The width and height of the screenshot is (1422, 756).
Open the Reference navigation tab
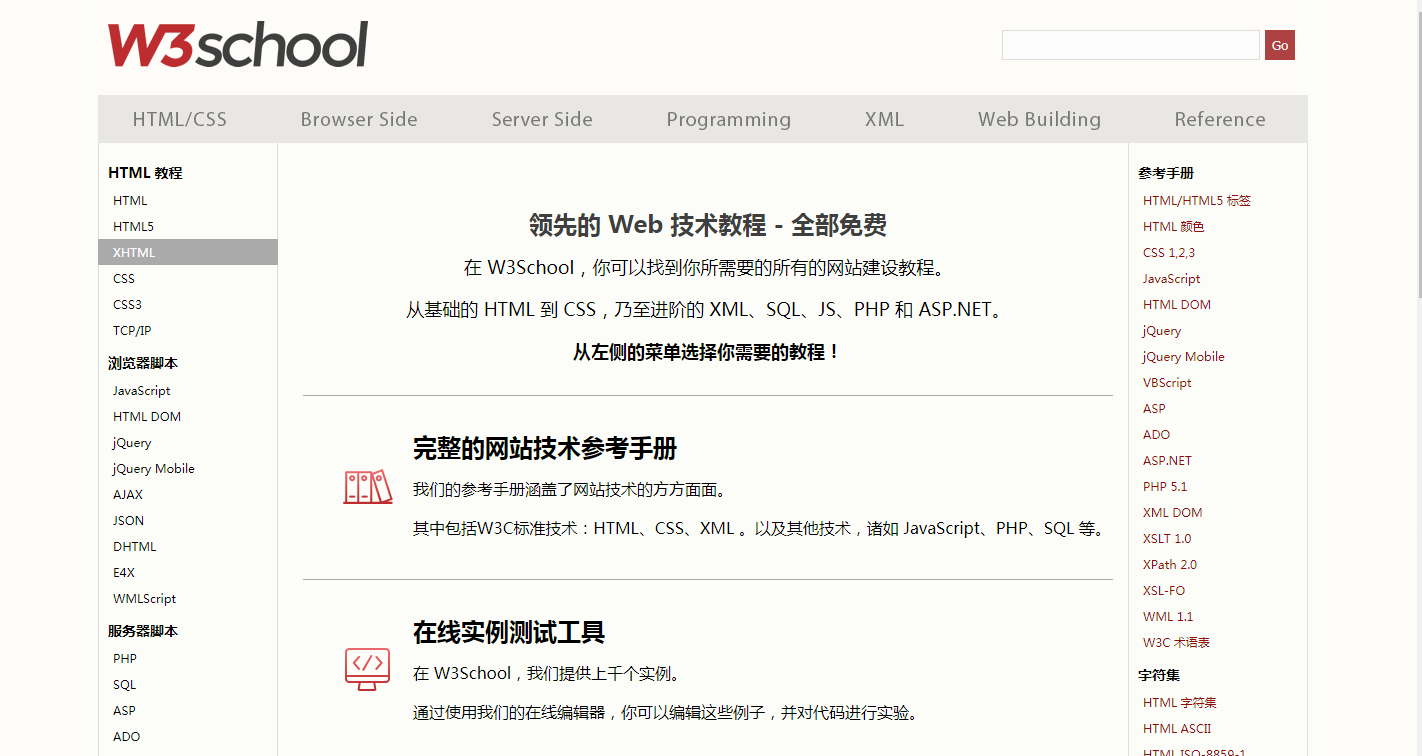(1220, 119)
